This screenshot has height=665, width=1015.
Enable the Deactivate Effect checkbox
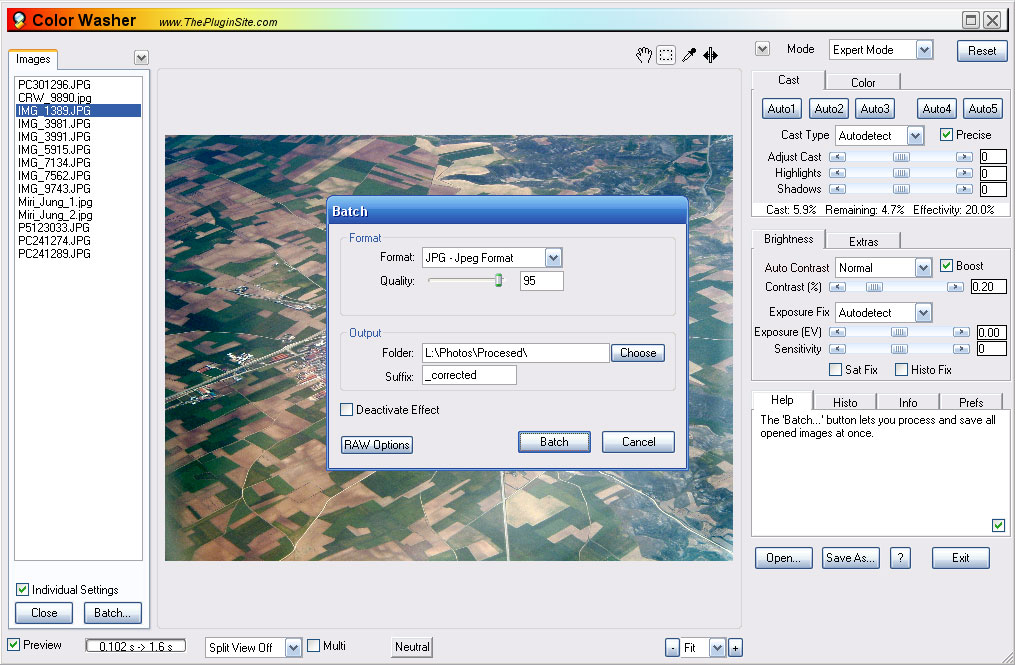click(347, 410)
